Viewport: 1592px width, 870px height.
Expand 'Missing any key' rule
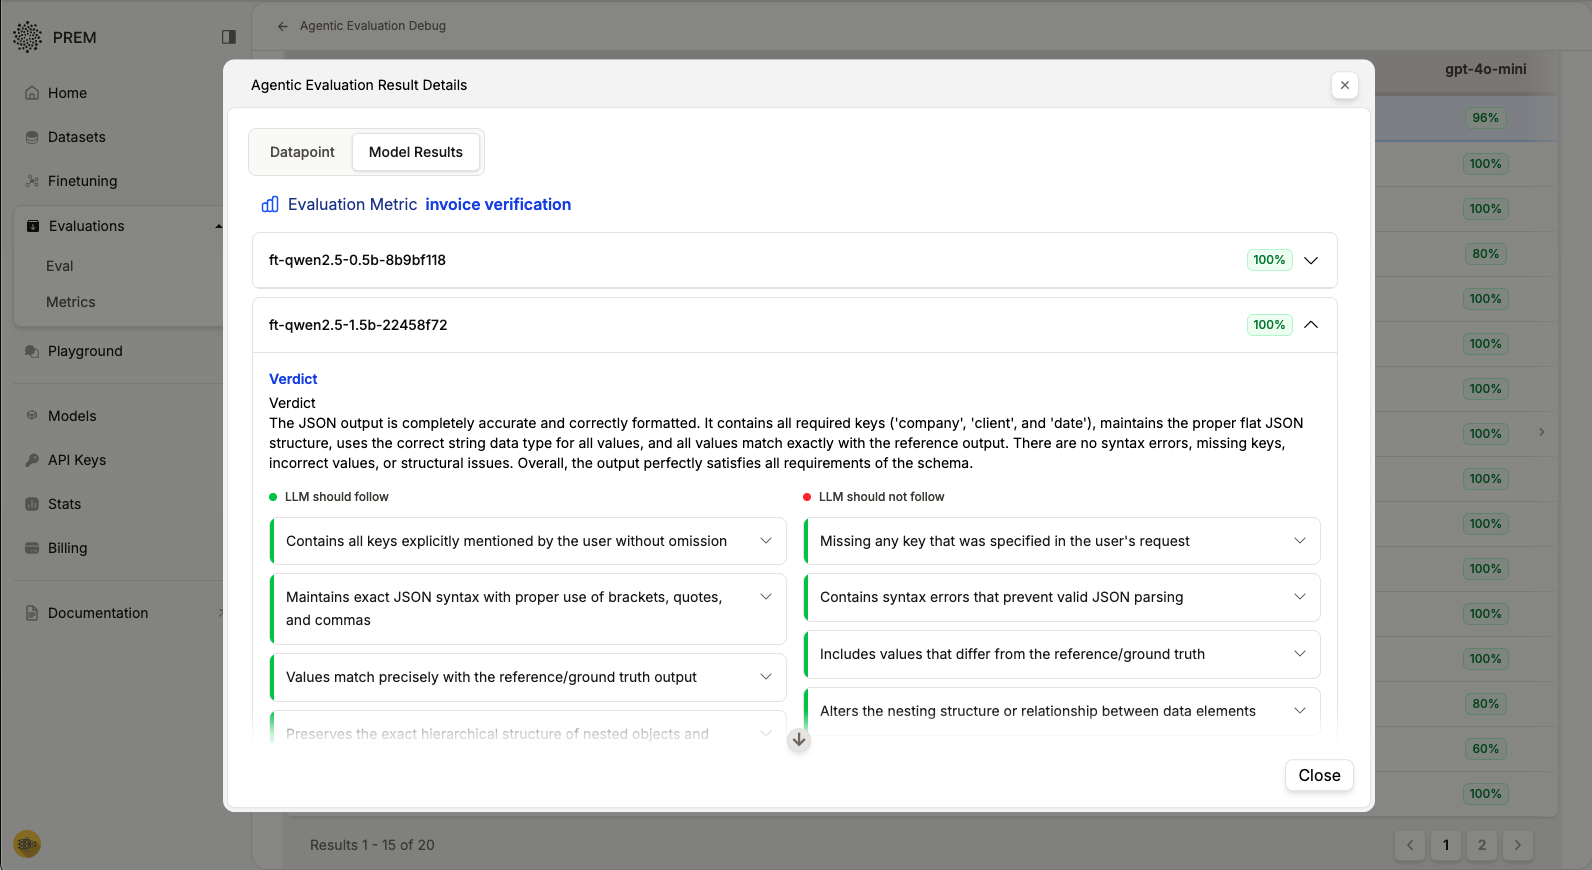[1300, 541]
